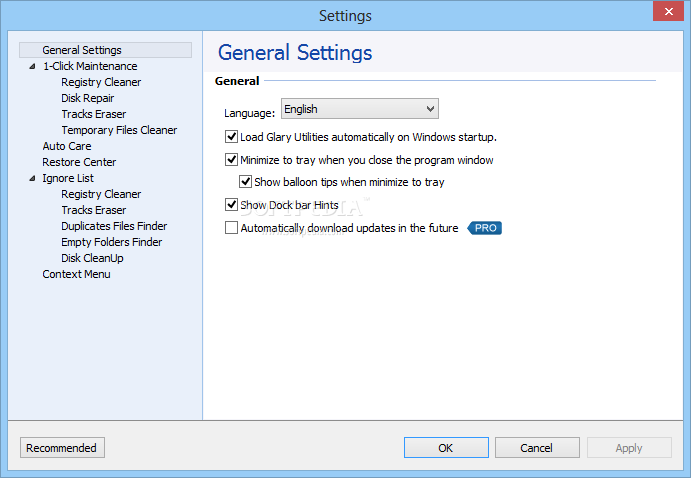Collapse the 1-Click Maintenance tree node

click(x=32, y=67)
